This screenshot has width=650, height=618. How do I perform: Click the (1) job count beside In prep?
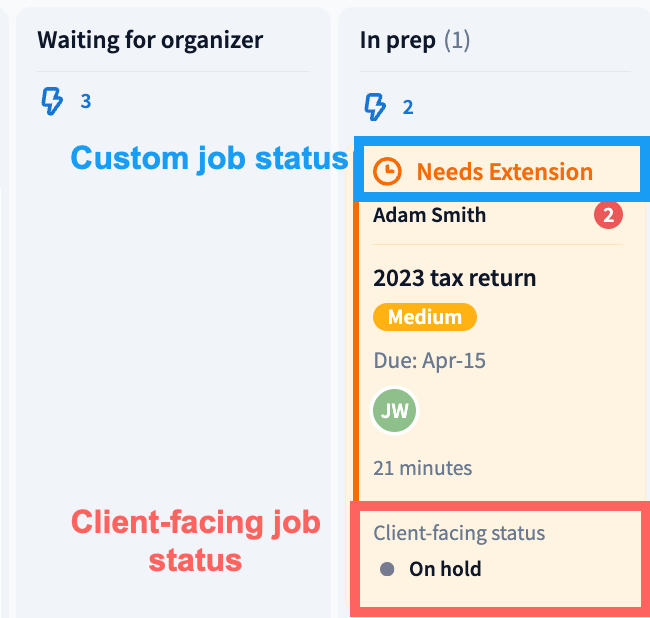pyautogui.click(x=456, y=40)
